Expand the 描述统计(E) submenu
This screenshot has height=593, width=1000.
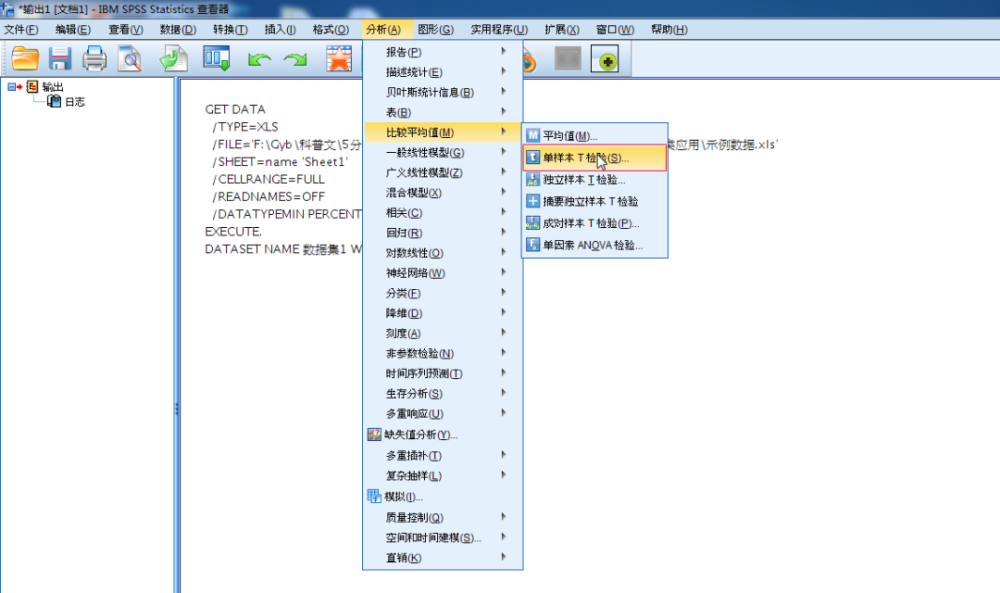[x=443, y=72]
